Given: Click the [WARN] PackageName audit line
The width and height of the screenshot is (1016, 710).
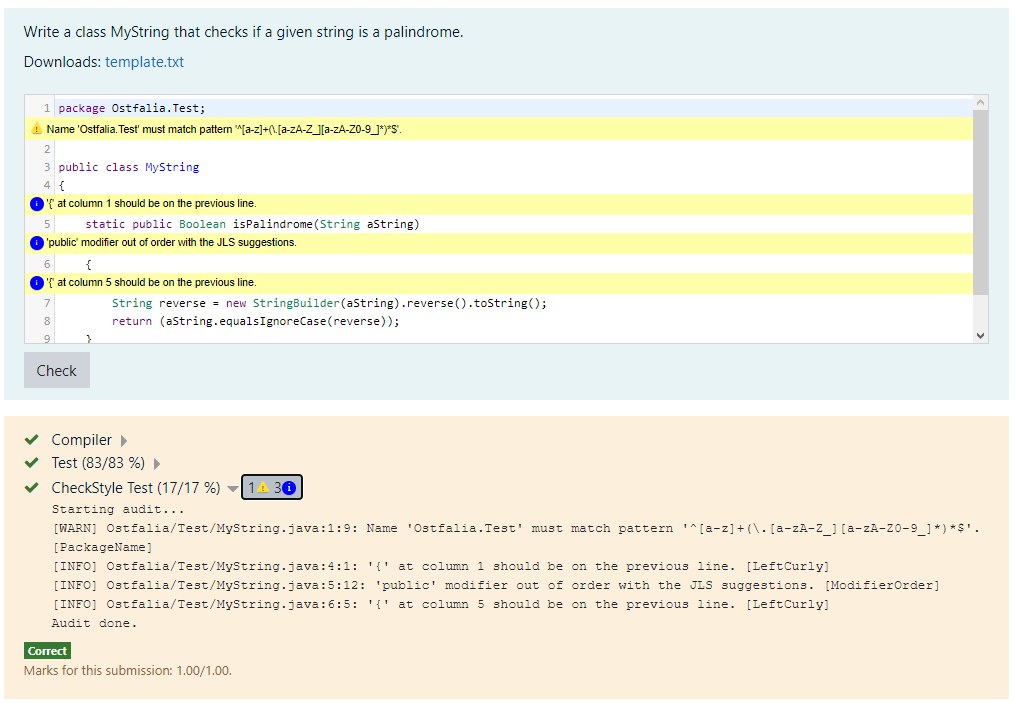Looking at the screenshot, I should pyautogui.click(x=516, y=538).
